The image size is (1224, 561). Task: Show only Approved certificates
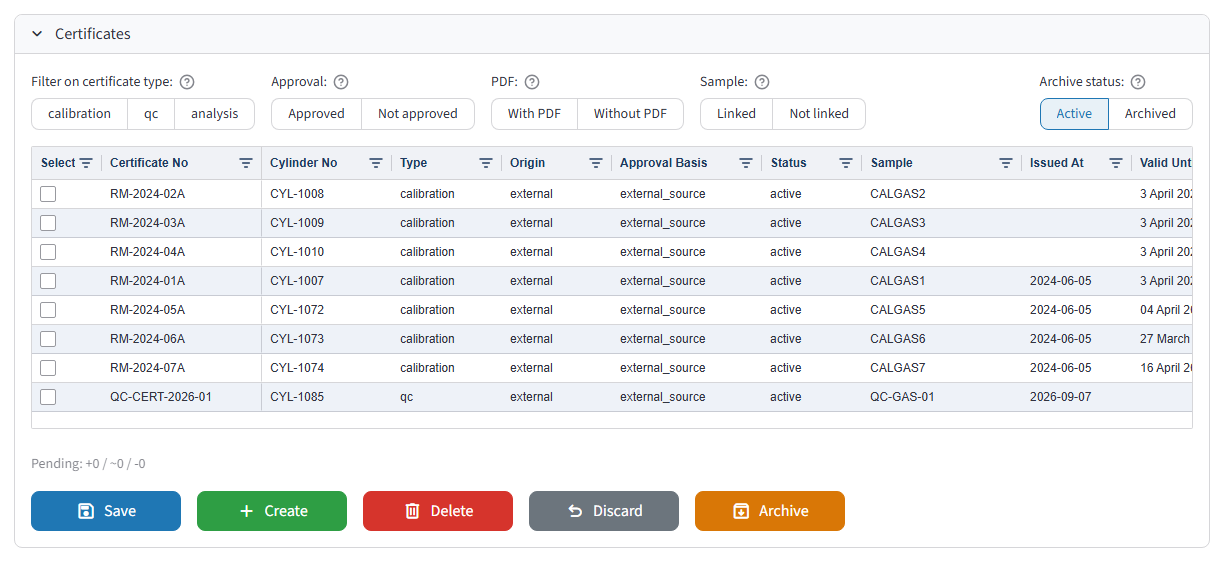316,114
